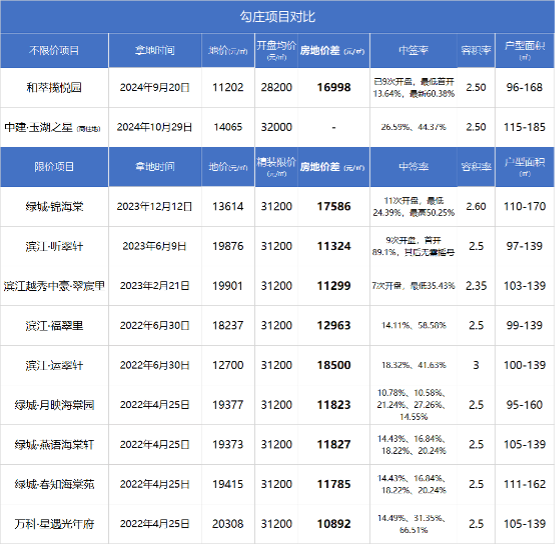Click date 2024年10月29日
556x544 pixels.
(155, 127)
